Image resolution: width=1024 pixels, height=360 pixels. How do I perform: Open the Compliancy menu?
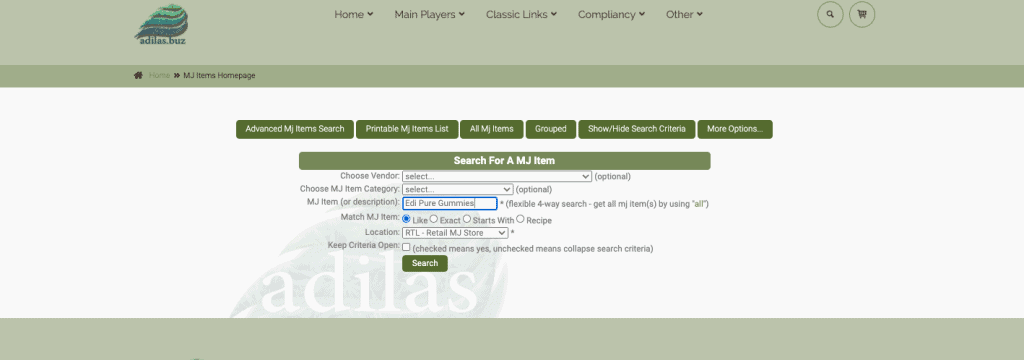click(x=611, y=14)
